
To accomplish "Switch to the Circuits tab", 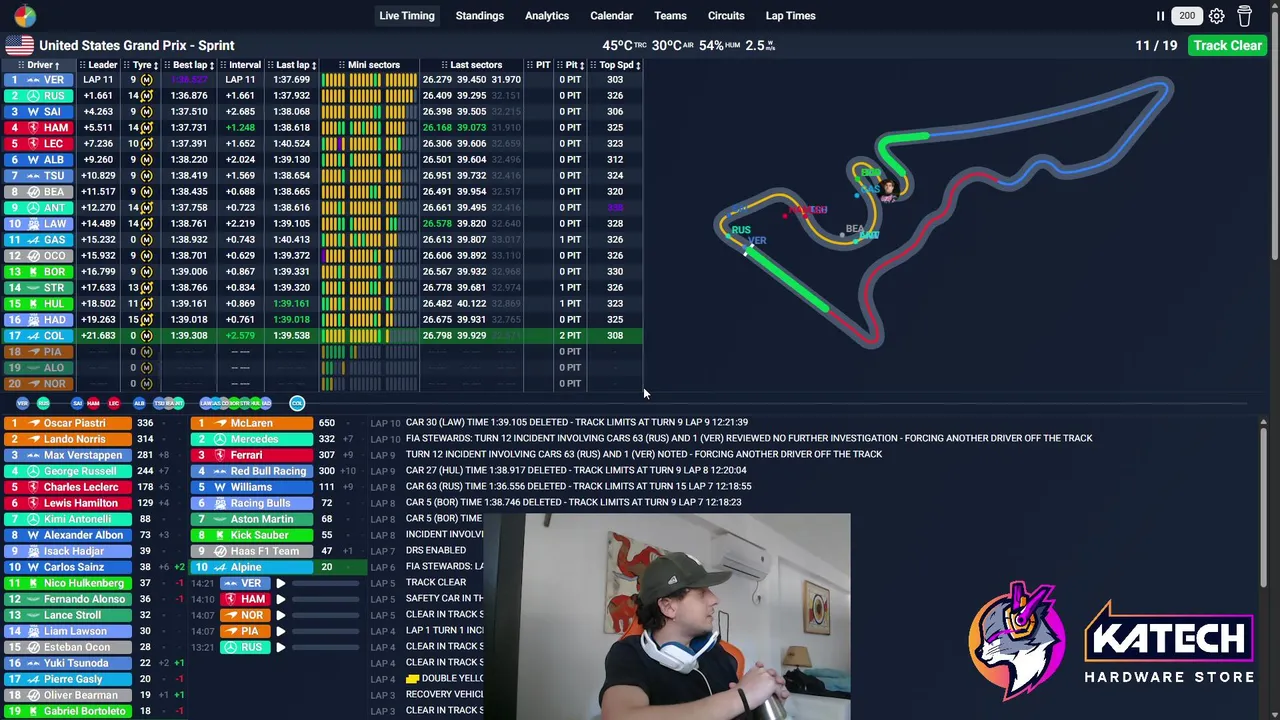I will [x=726, y=16].
